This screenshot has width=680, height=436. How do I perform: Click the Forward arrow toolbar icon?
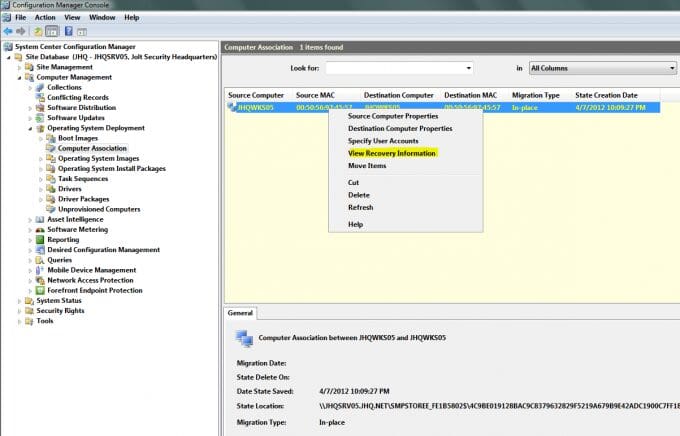(x=20, y=31)
